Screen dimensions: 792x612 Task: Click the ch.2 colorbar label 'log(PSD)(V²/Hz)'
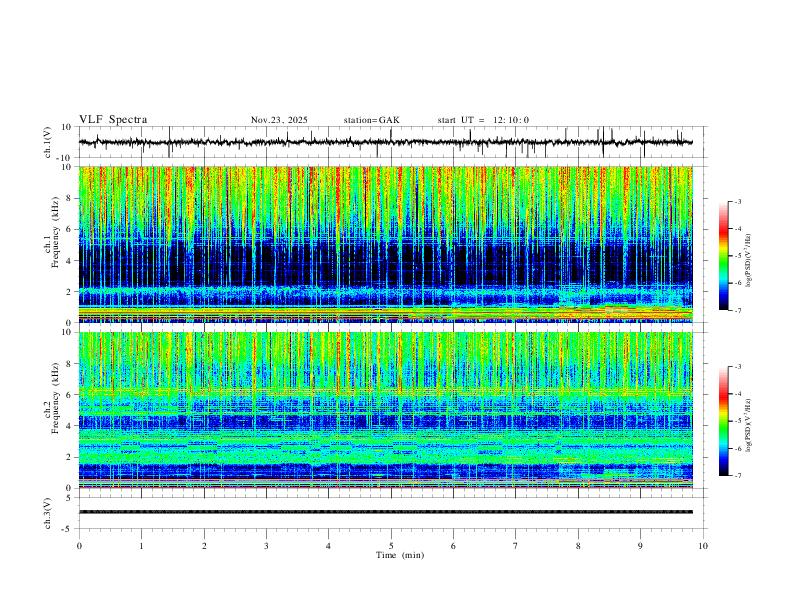(x=749, y=426)
